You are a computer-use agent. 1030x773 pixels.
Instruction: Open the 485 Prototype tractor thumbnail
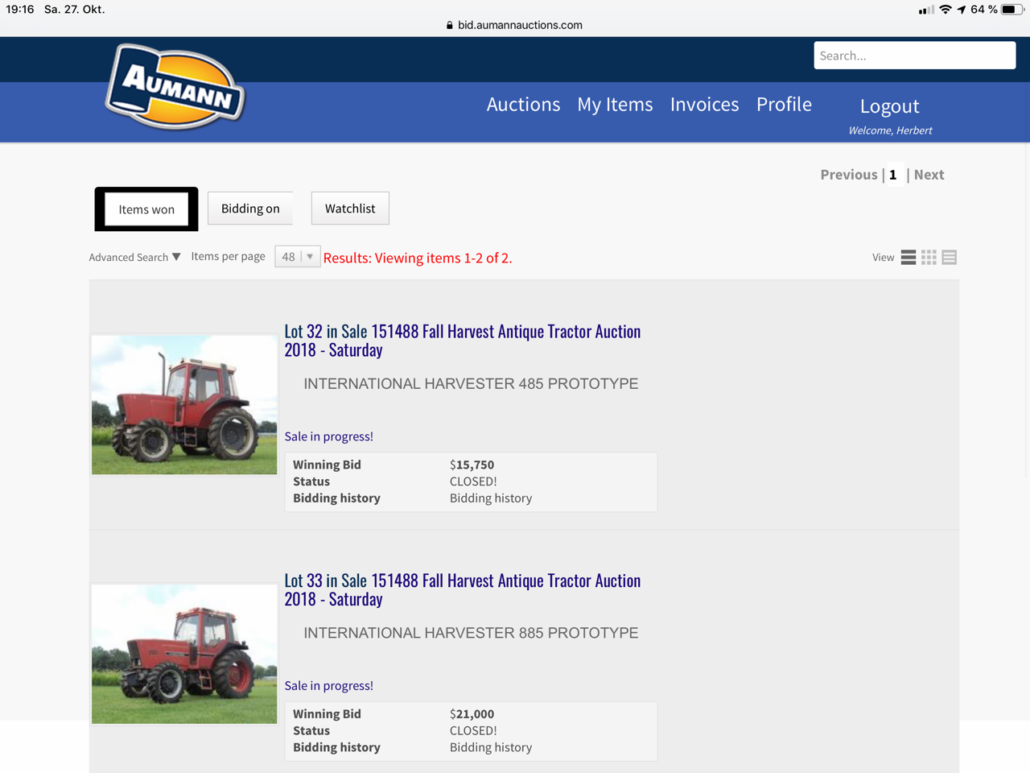click(x=184, y=405)
